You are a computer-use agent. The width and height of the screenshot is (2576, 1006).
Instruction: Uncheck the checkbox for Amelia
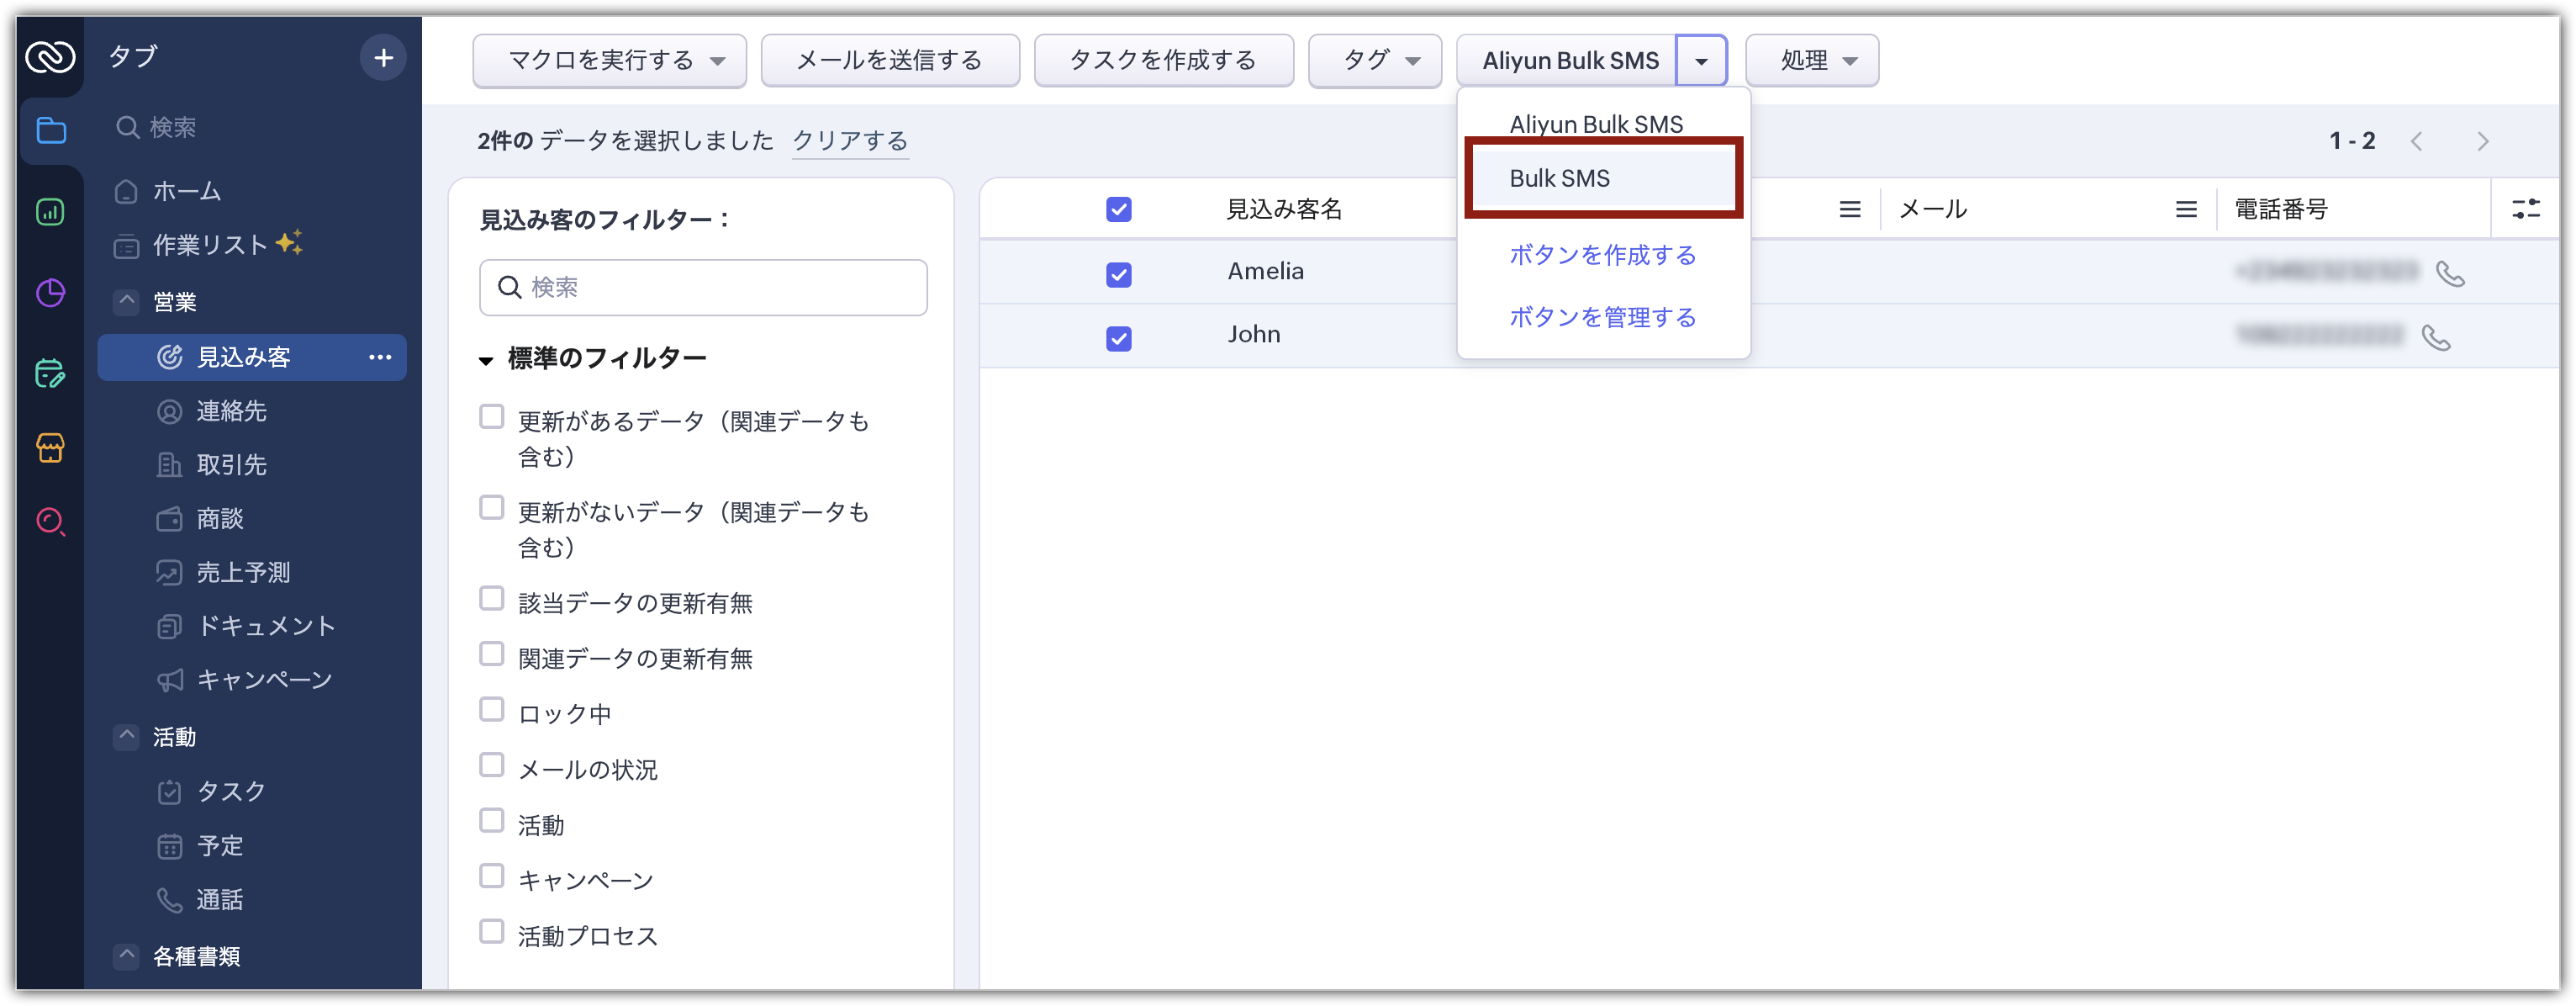pos(1119,274)
